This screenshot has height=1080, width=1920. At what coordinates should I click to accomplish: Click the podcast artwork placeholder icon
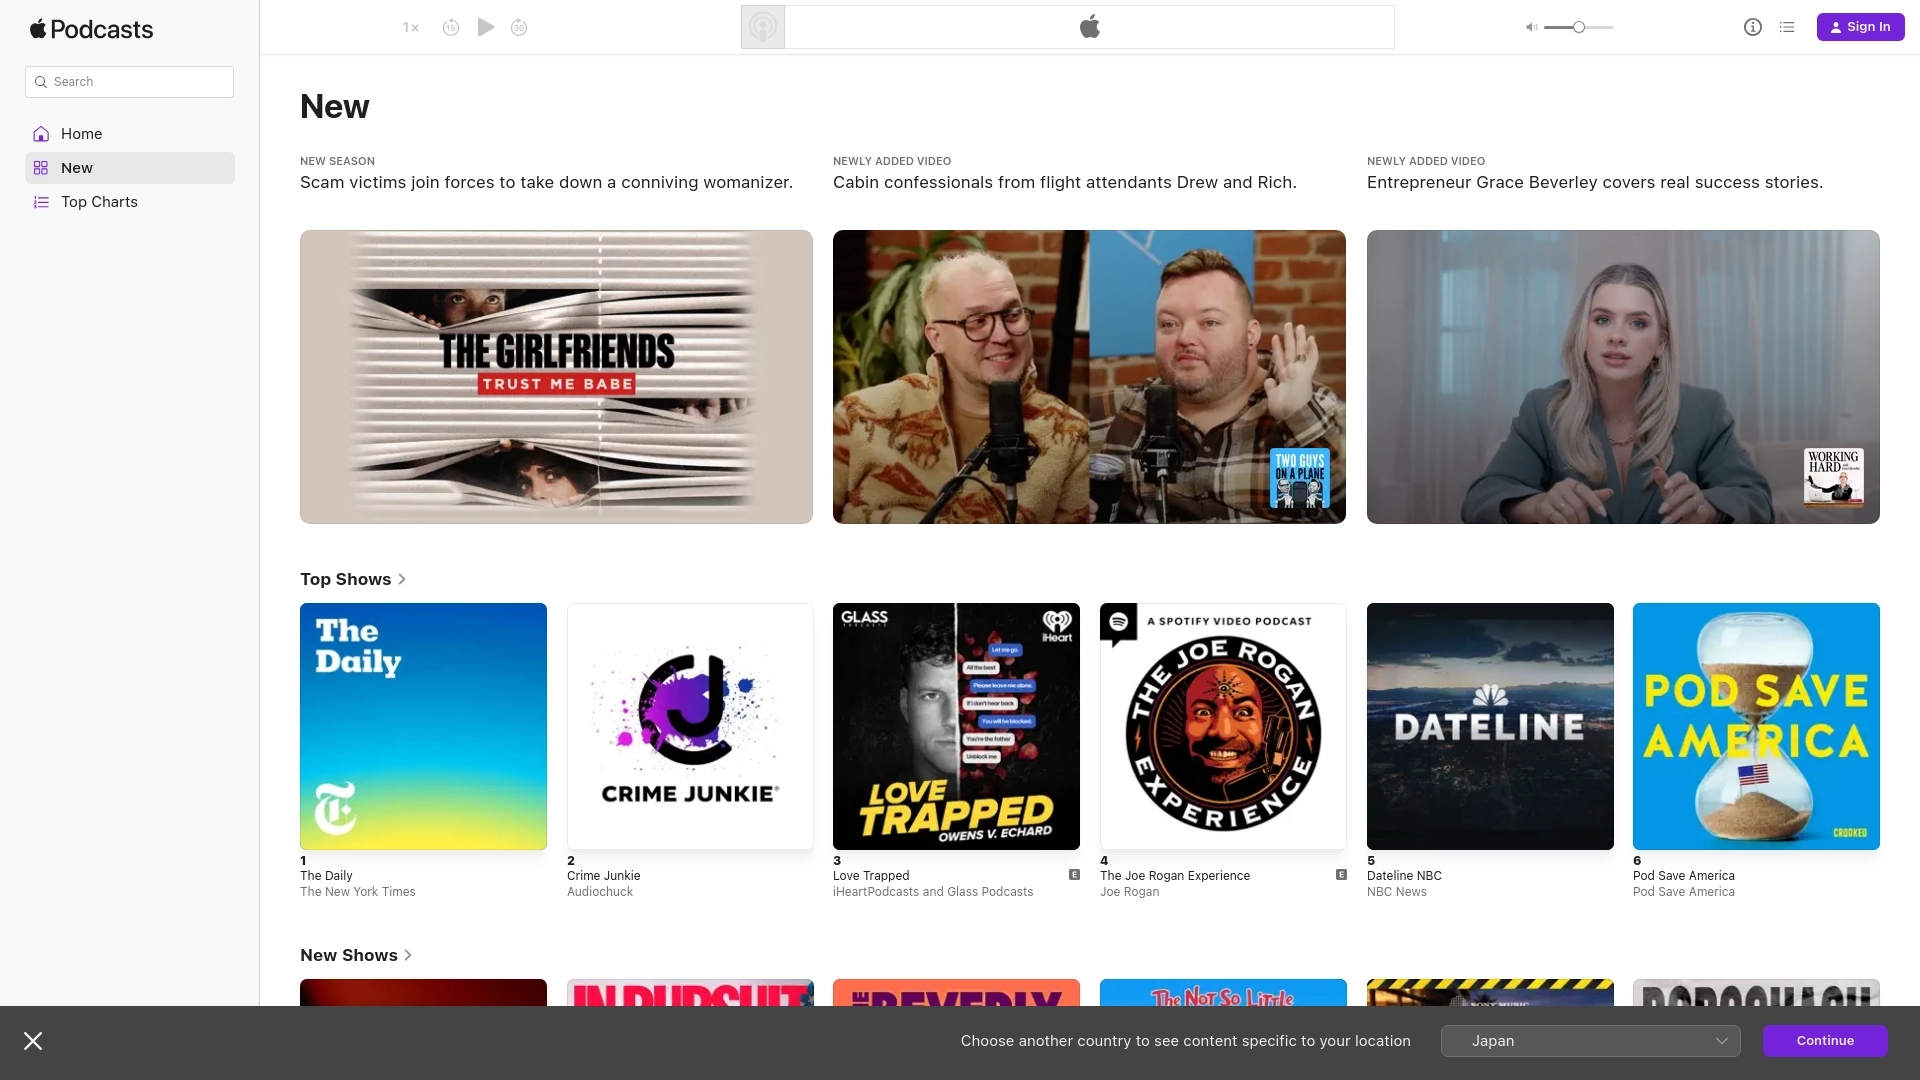pyautogui.click(x=763, y=27)
